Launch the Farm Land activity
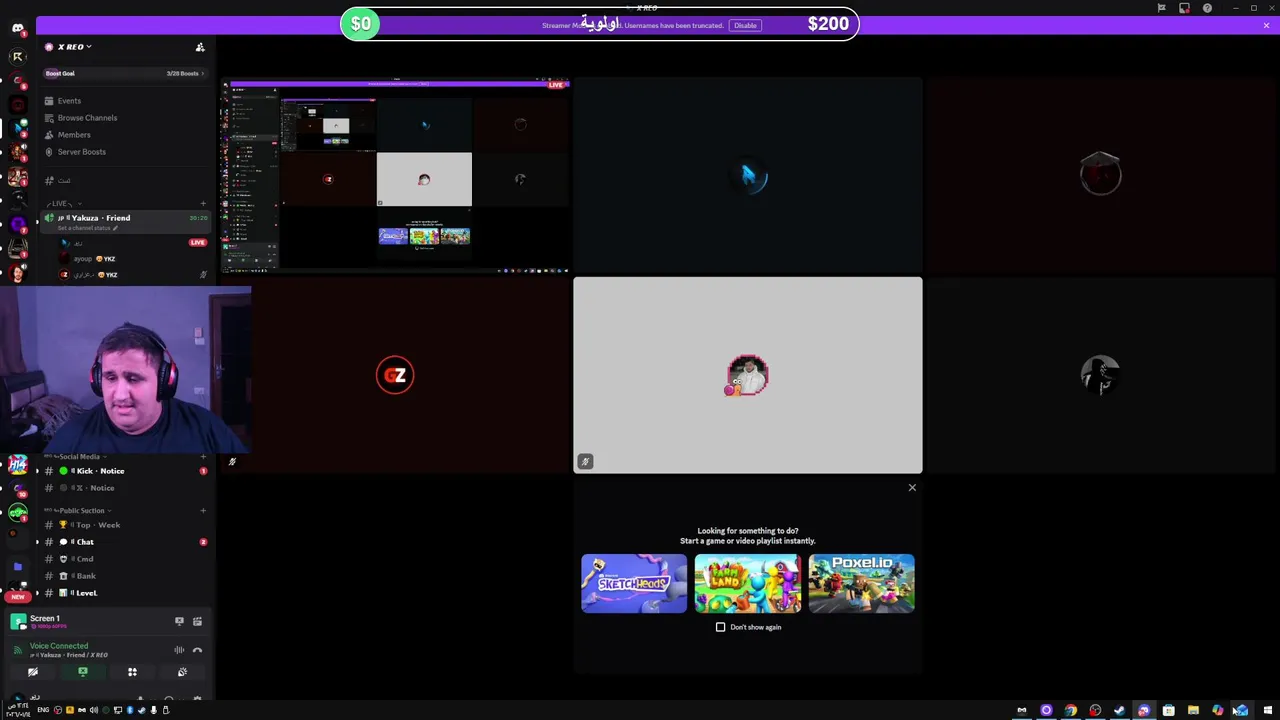This screenshot has height=720, width=1280. [748, 583]
